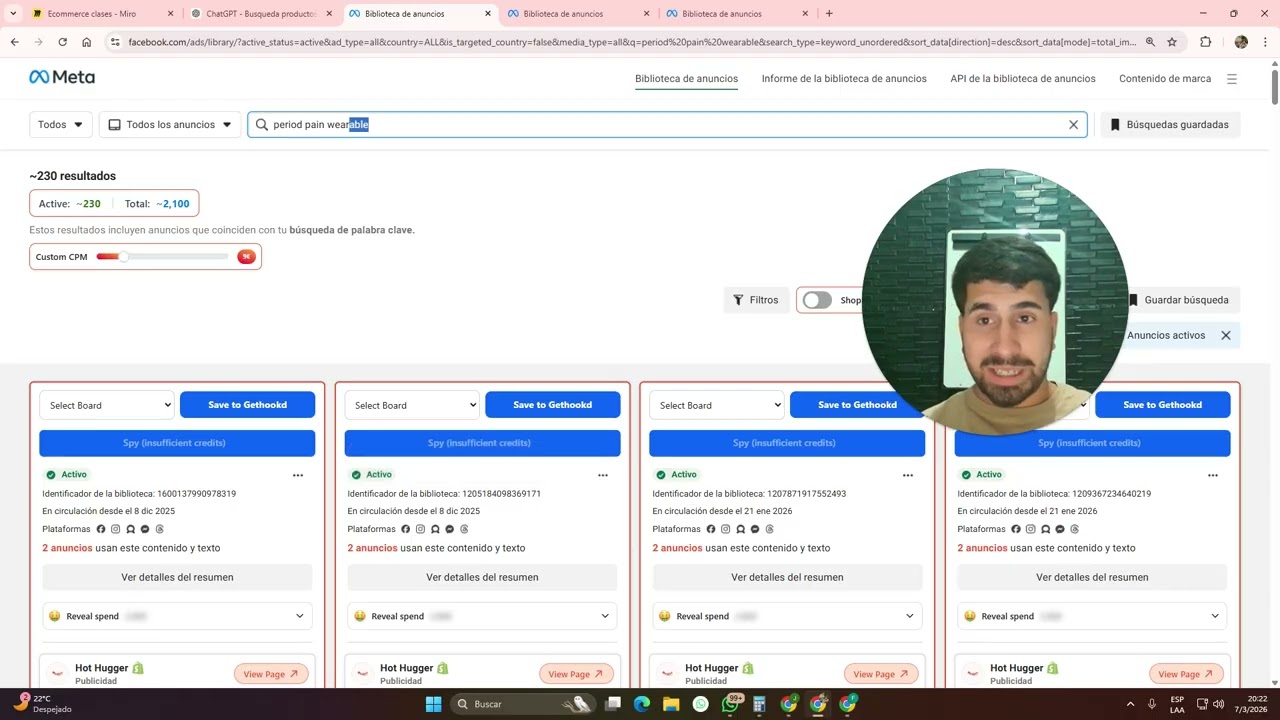Toggle the Shop switch next to Filtros

coord(817,300)
